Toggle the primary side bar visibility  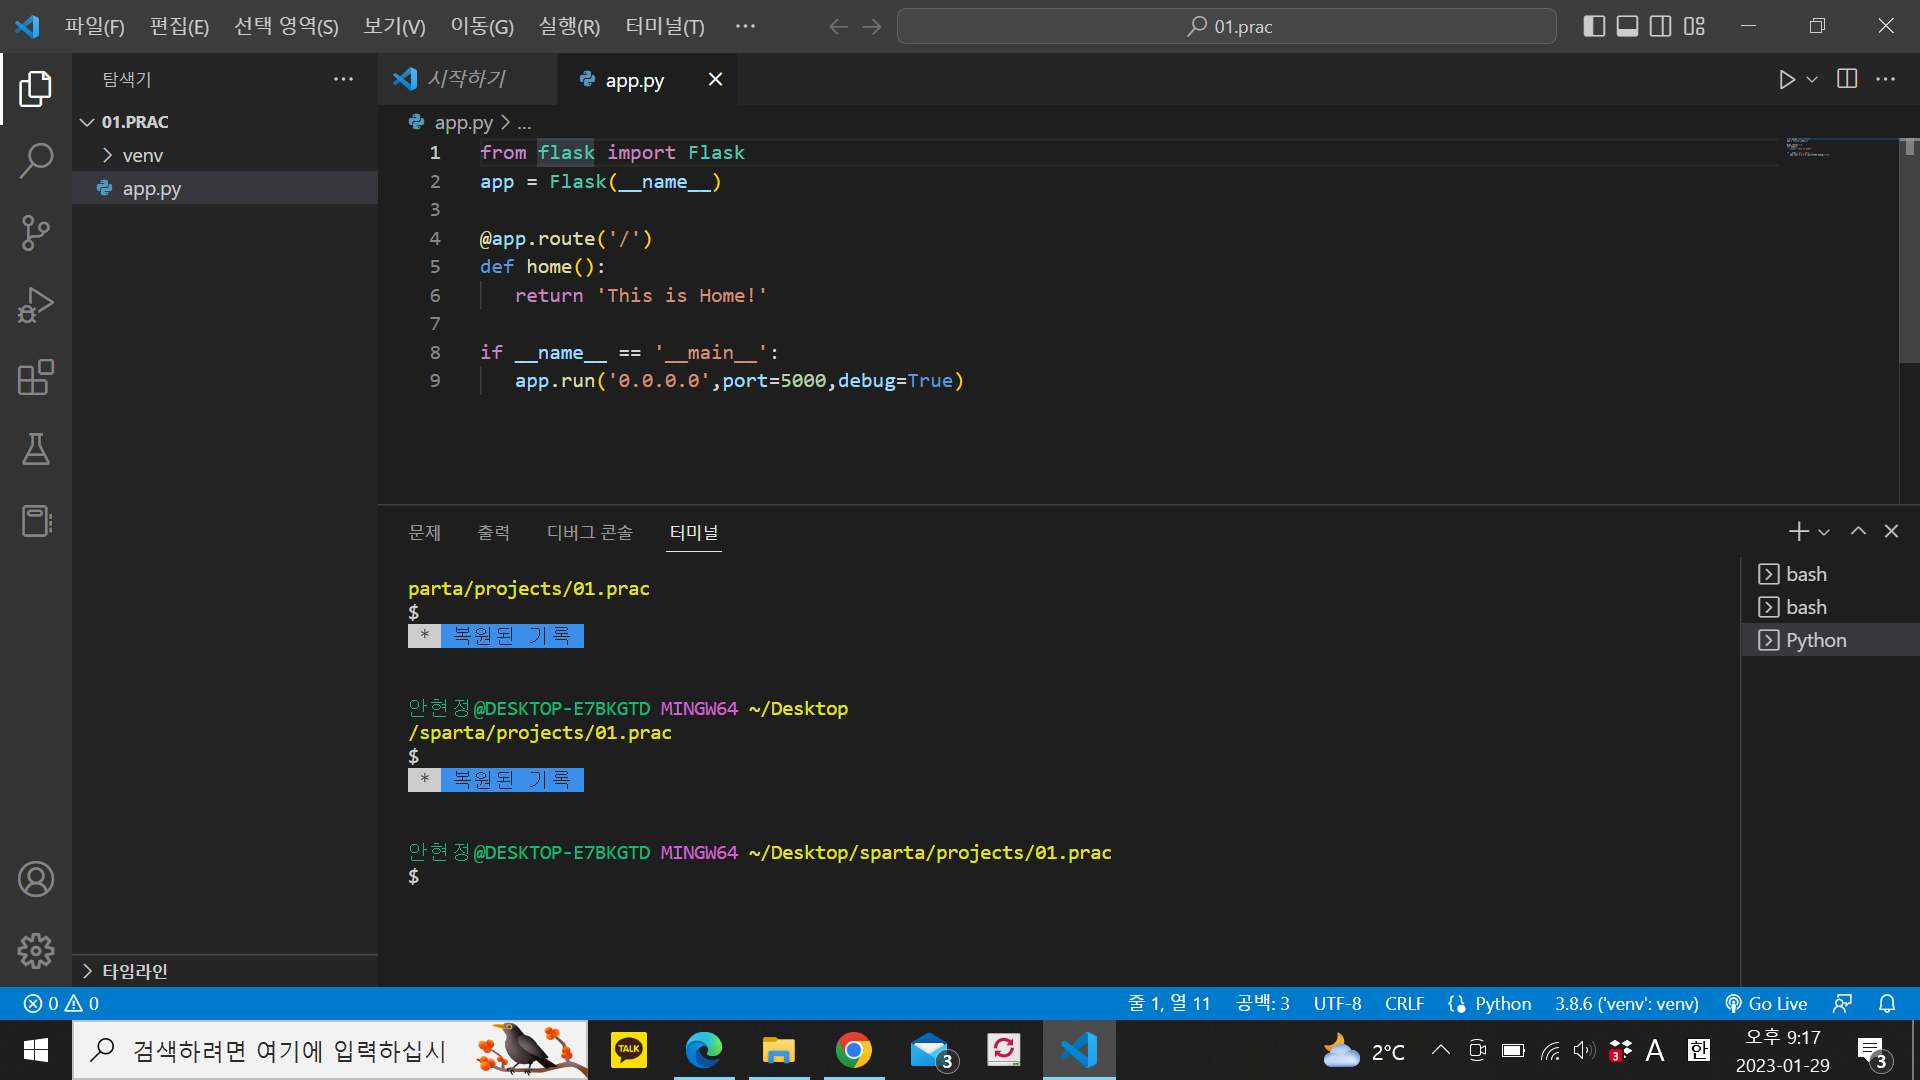point(1594,26)
